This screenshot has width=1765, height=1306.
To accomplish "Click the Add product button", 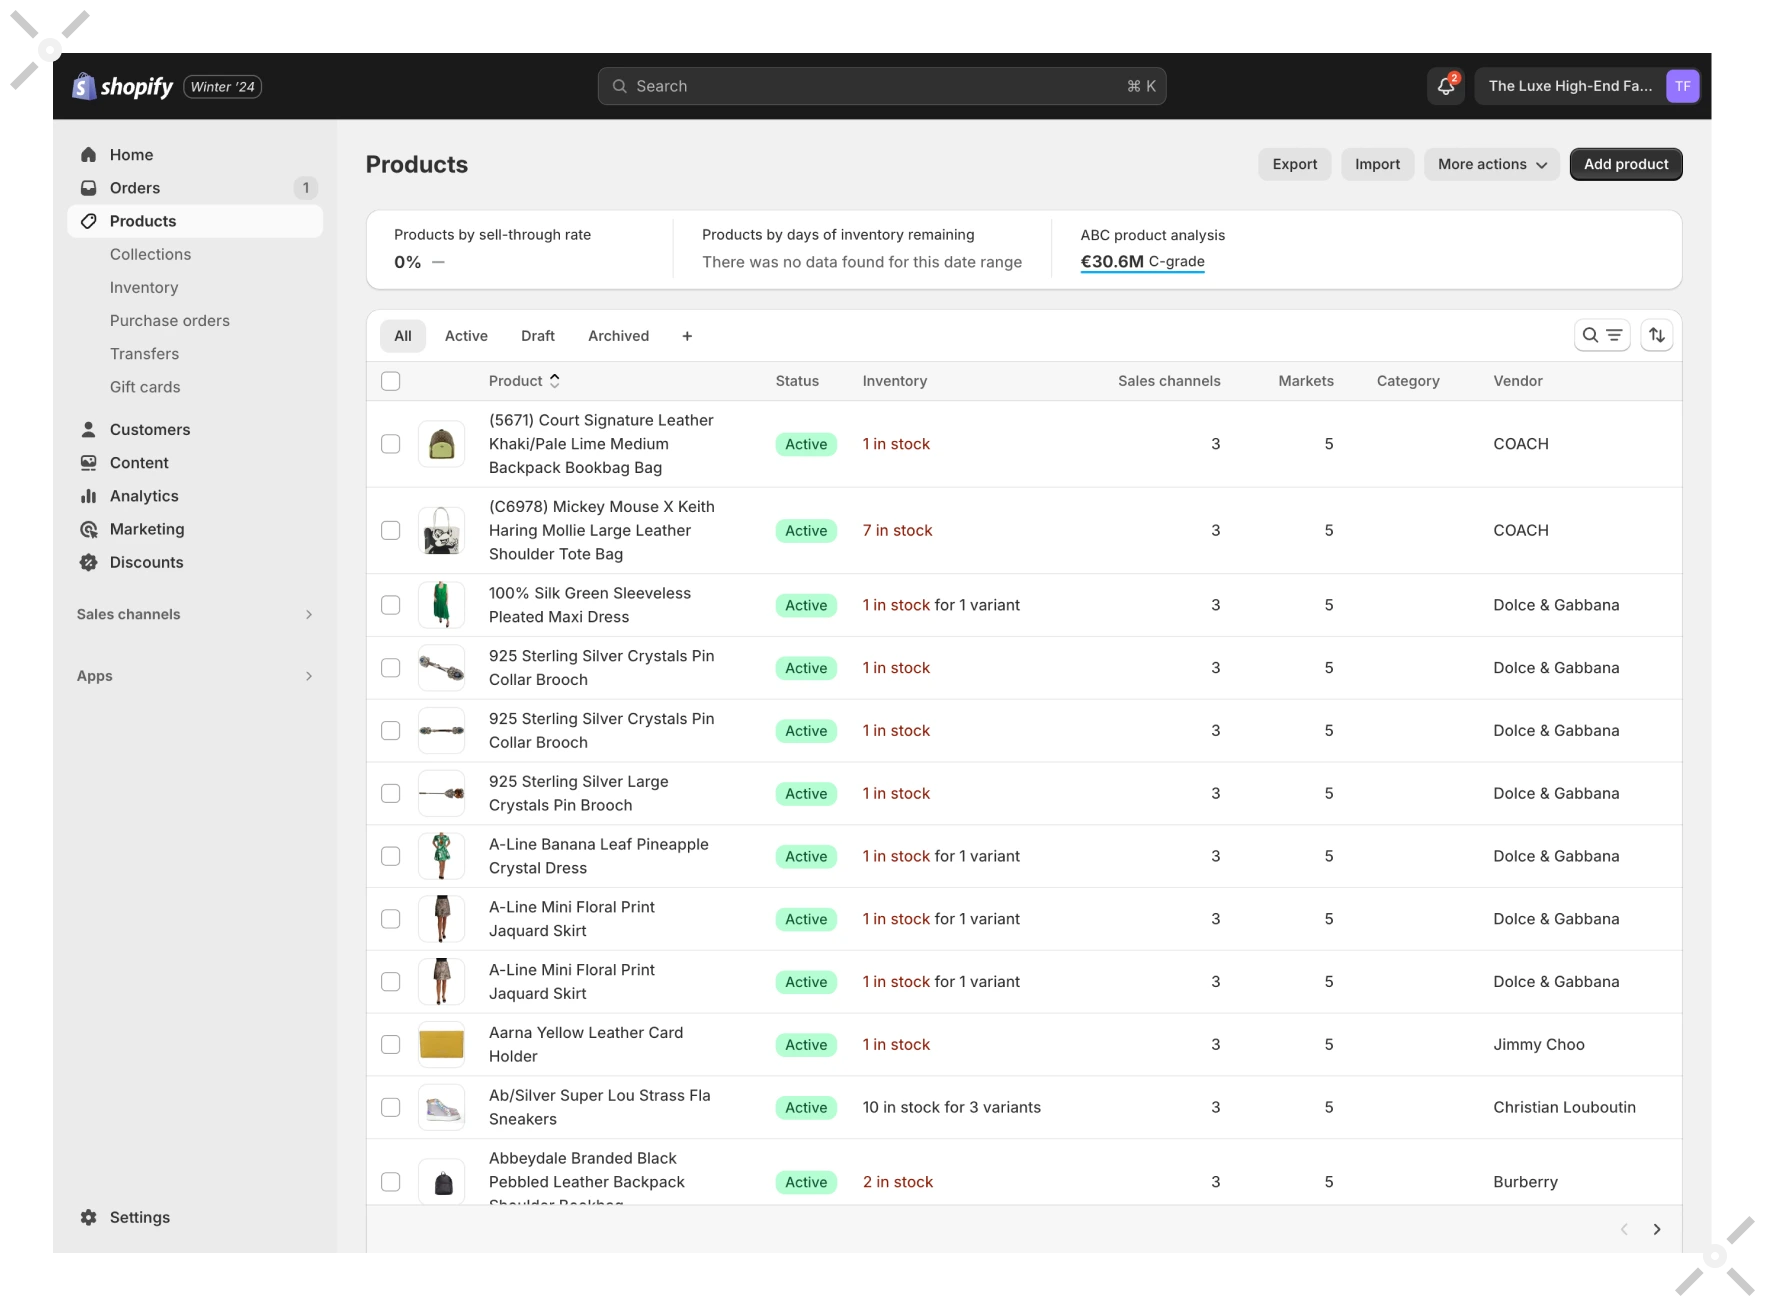I will (1625, 164).
